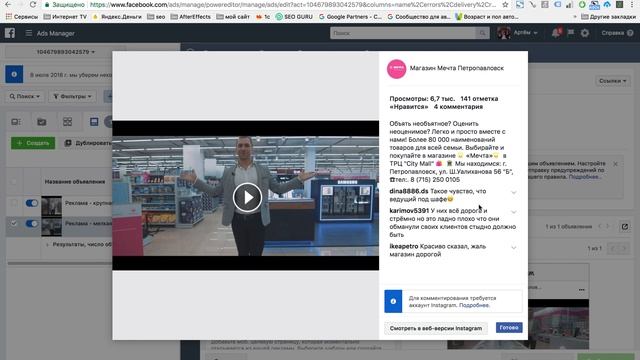Focus the Поиск search field in header
Screen dimensions: 640x360
[x=402, y=33]
